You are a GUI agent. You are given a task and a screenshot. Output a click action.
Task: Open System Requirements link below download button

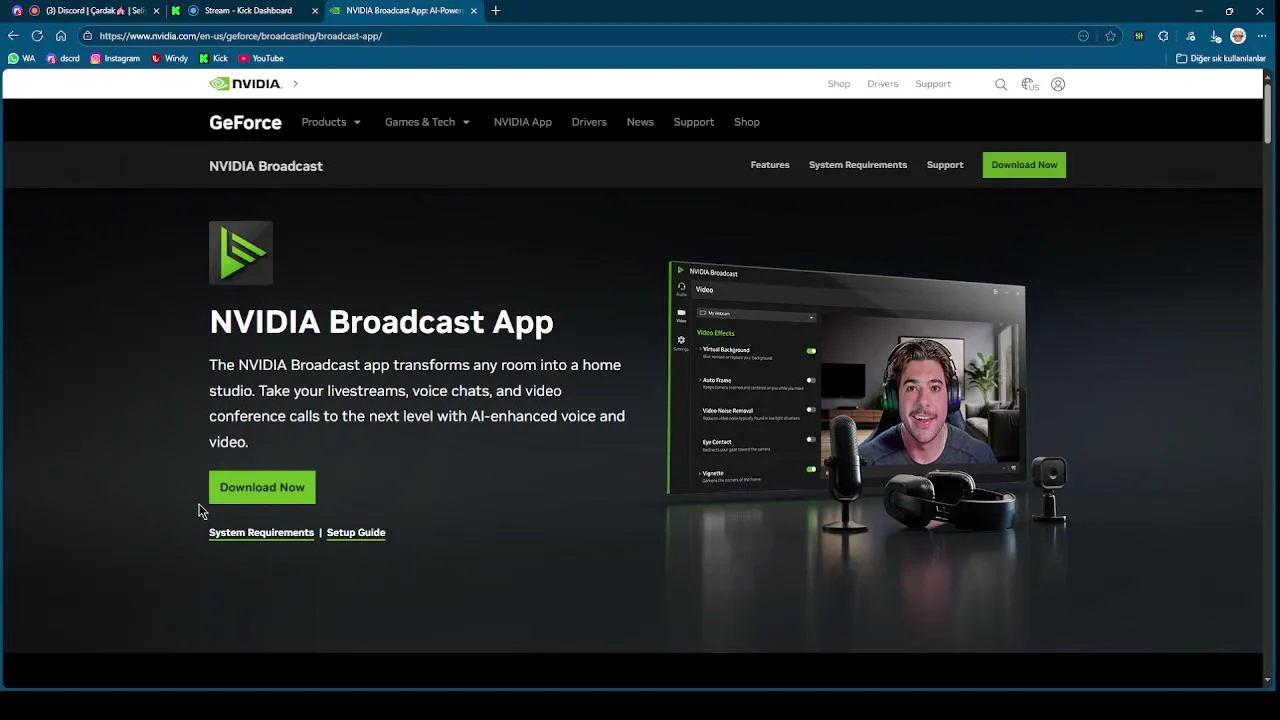point(261,533)
